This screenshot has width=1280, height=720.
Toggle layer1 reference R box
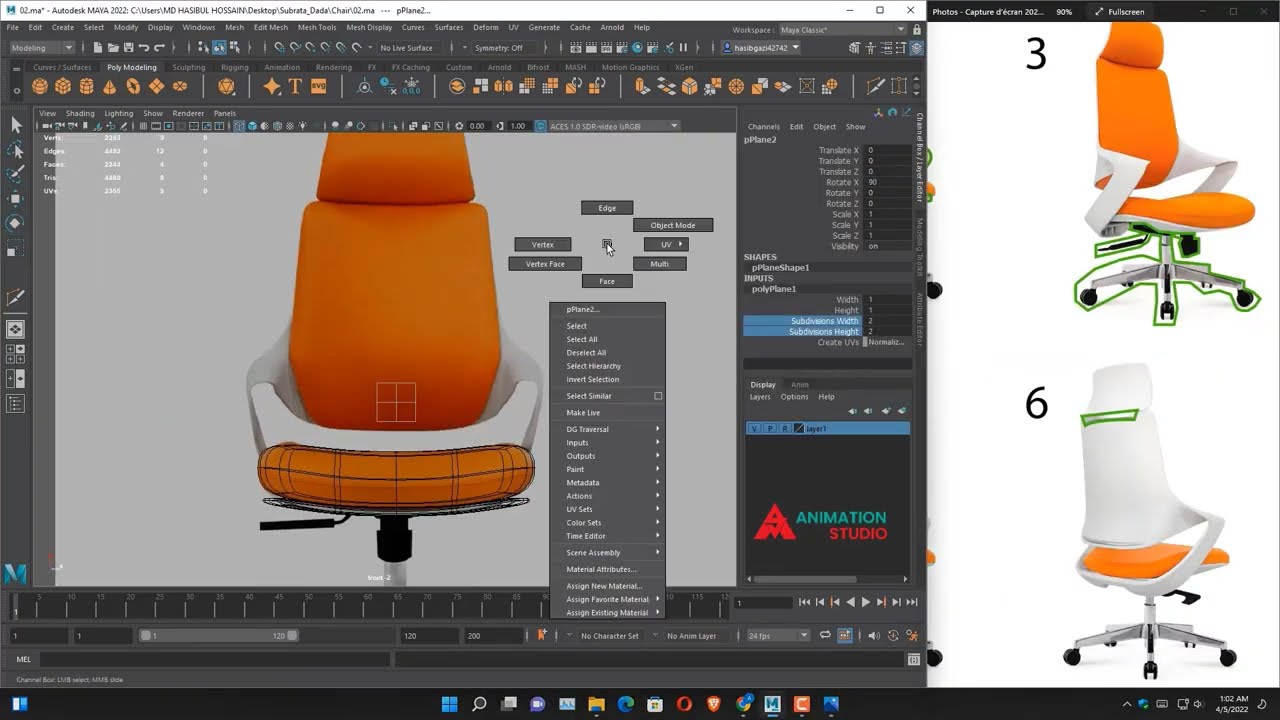785,428
